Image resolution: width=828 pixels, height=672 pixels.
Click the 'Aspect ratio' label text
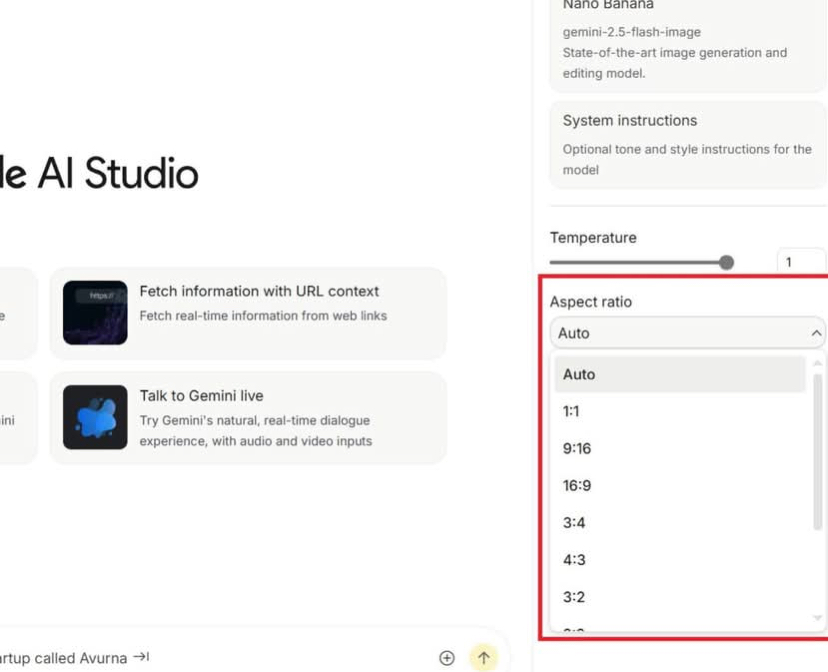[590, 302]
